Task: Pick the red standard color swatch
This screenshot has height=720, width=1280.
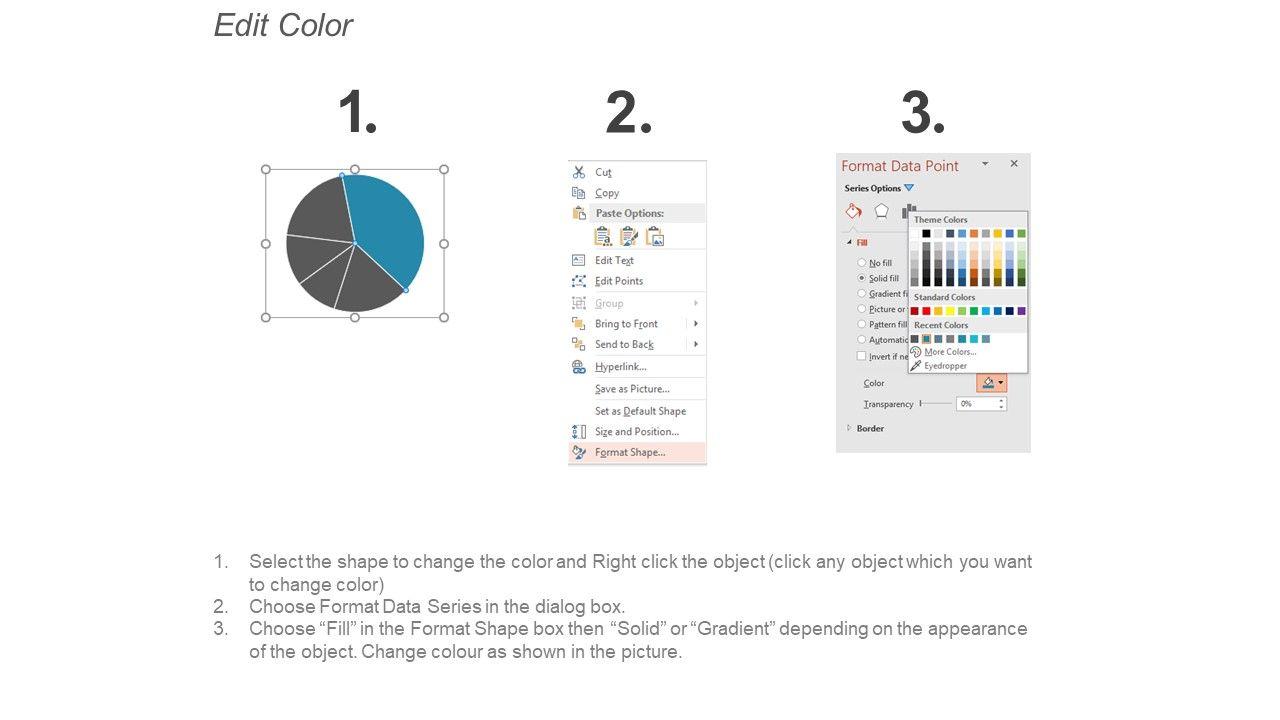Action: pos(926,311)
